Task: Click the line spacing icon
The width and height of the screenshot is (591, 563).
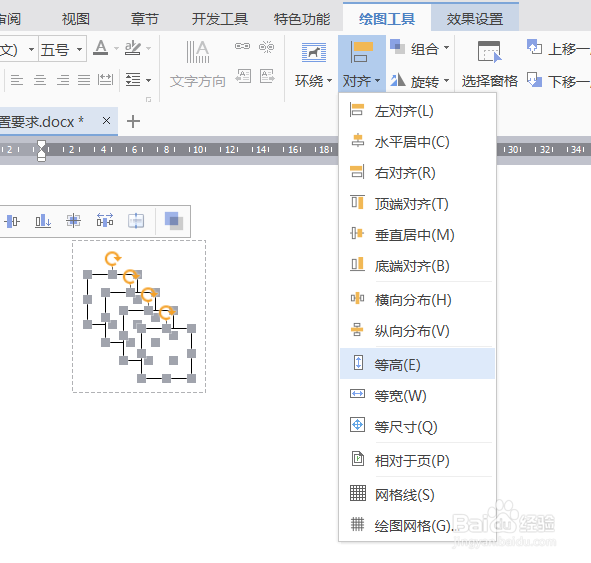Action: pos(133,80)
